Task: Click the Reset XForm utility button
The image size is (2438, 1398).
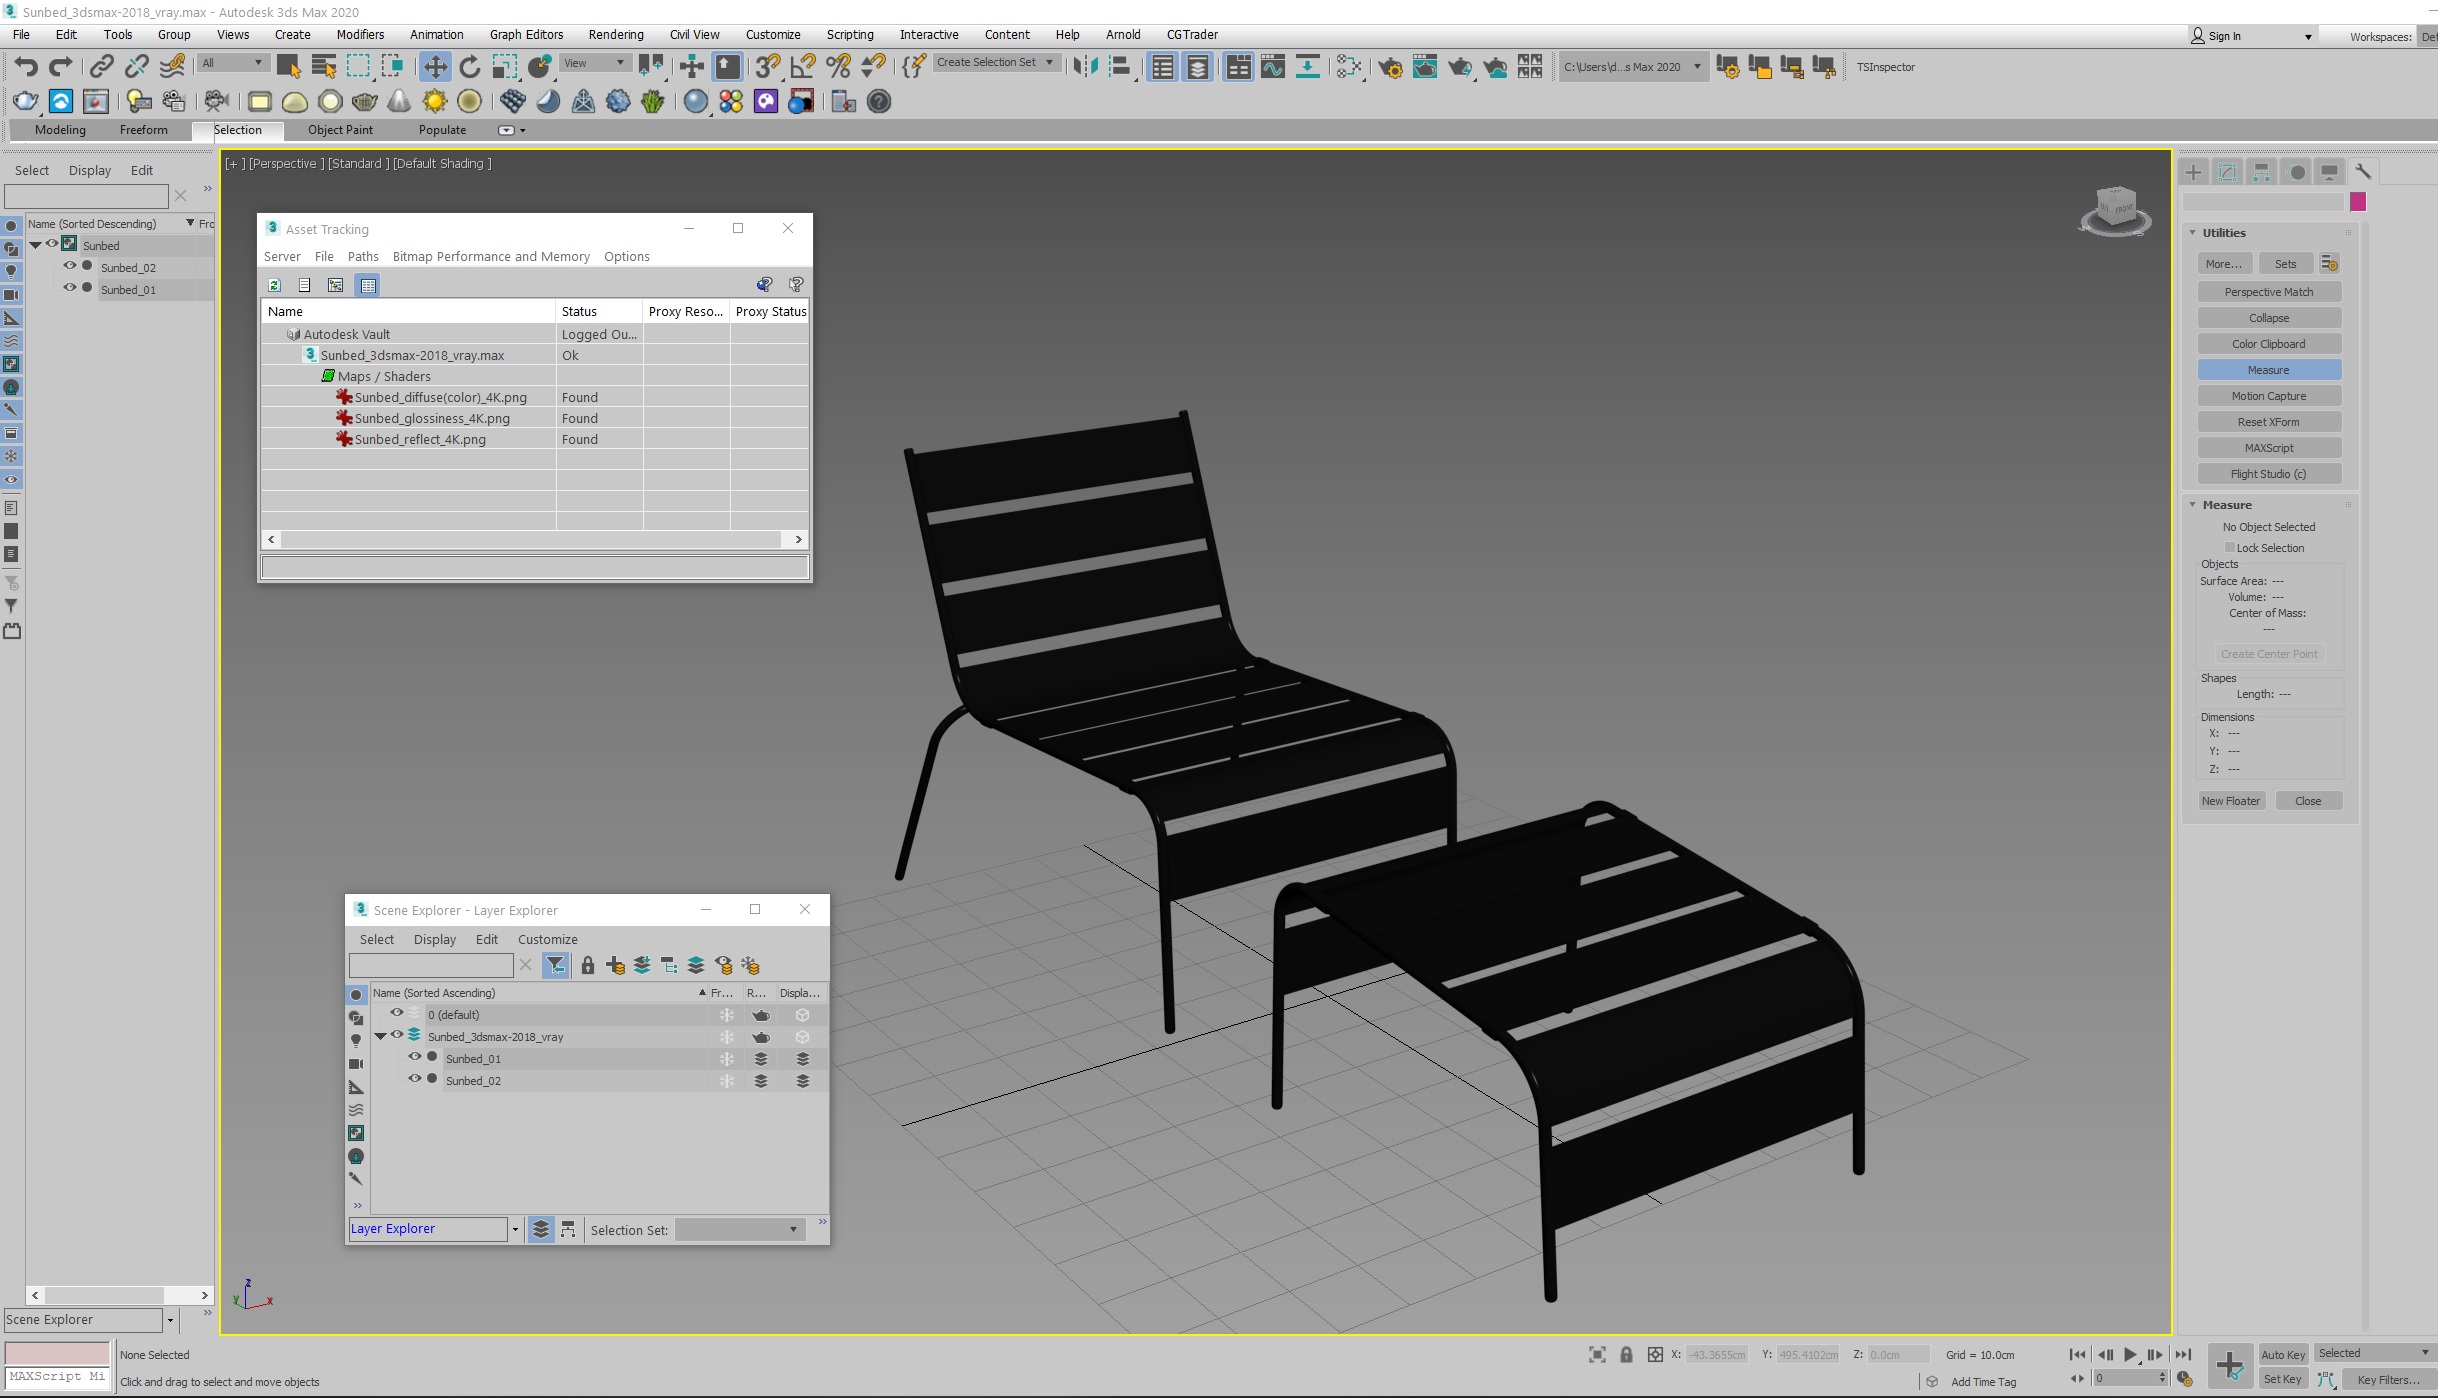Action: coord(2268,422)
